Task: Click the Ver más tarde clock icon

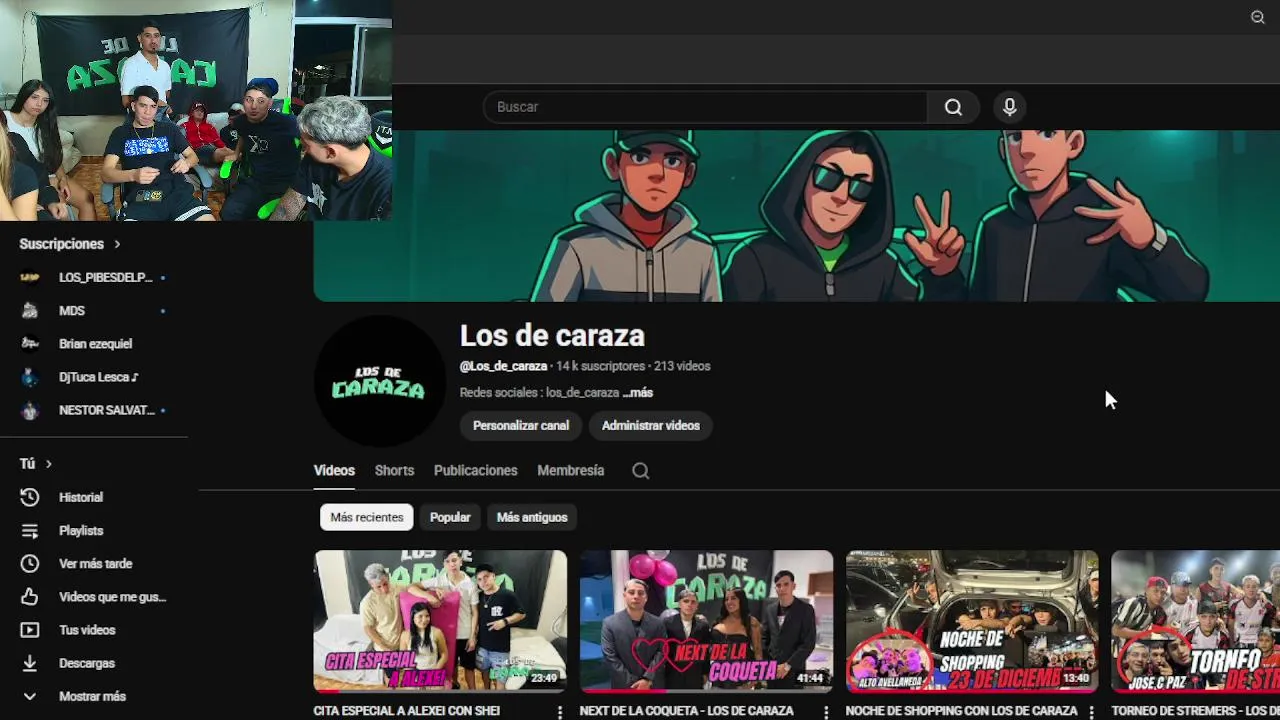Action: point(30,563)
